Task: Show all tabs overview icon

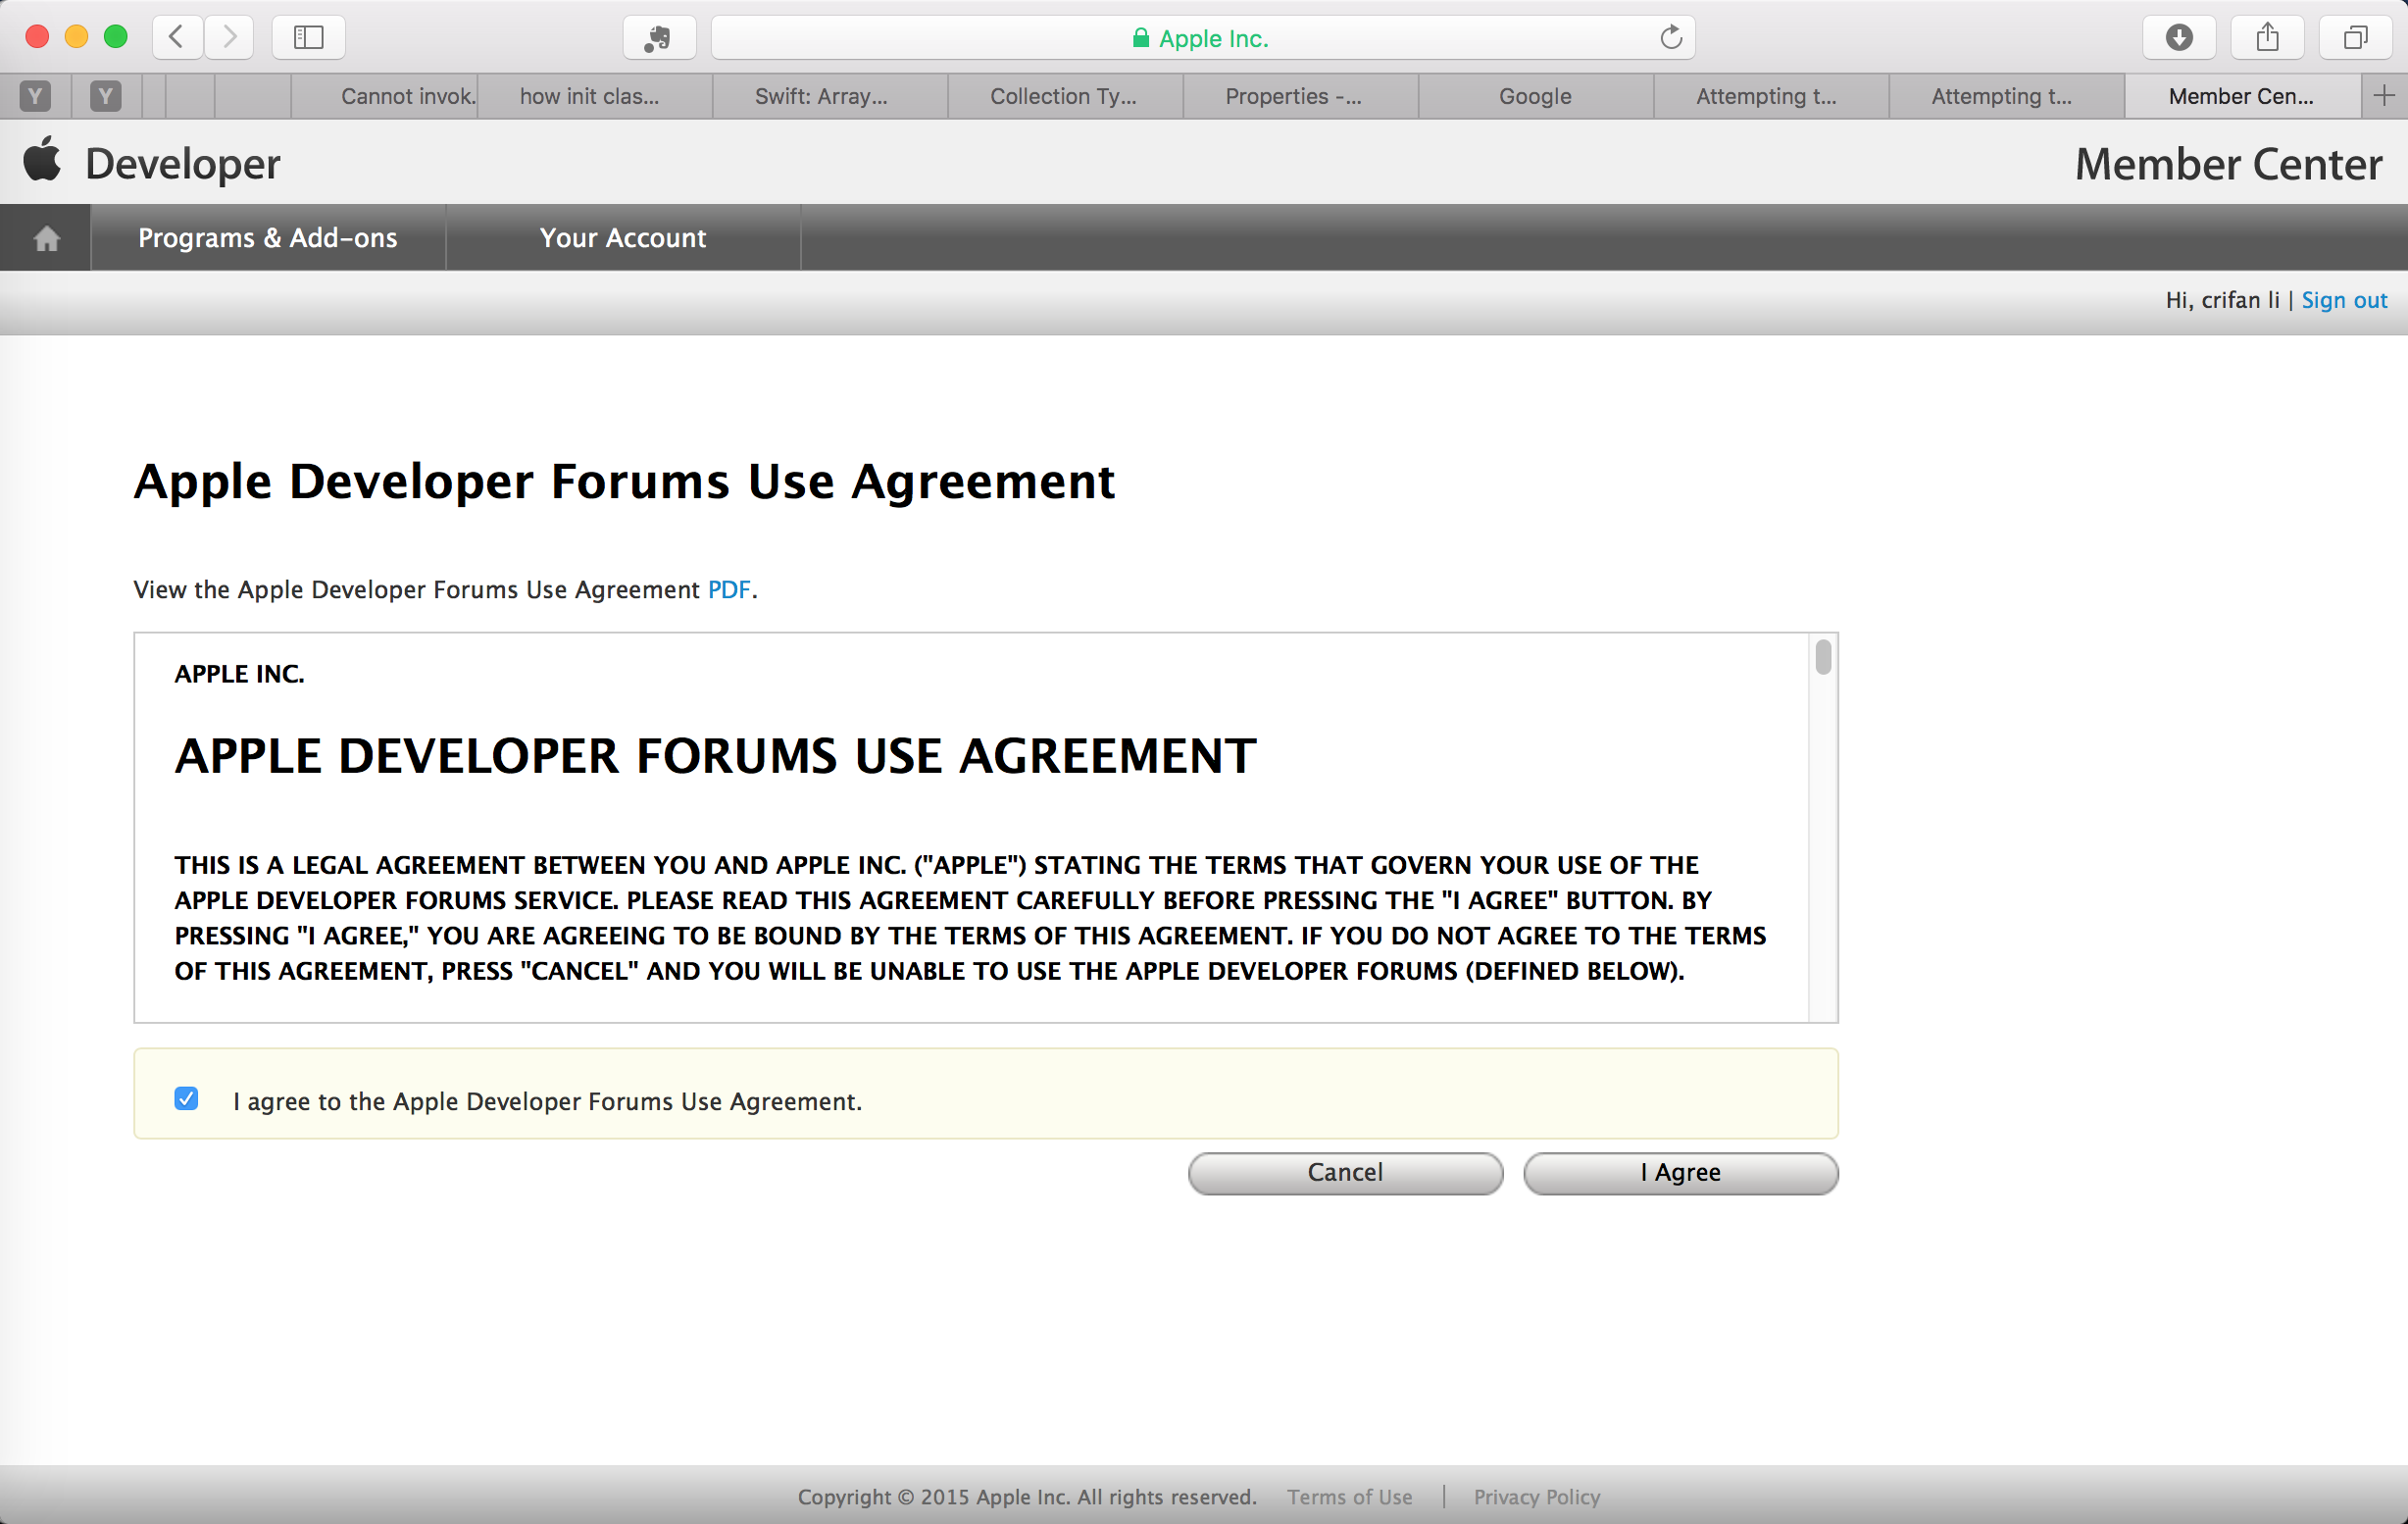Action: pos(2355,37)
